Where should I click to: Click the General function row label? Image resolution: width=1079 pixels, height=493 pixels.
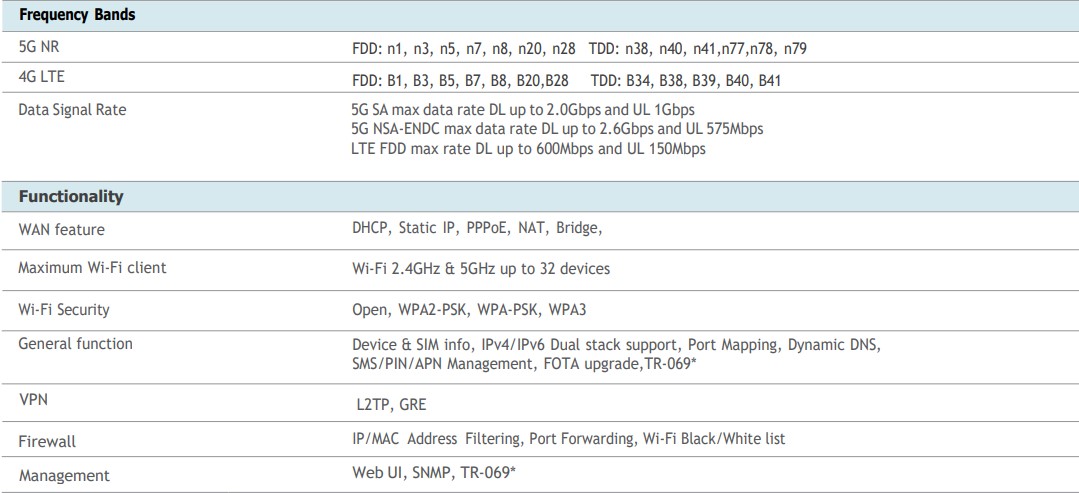(76, 344)
